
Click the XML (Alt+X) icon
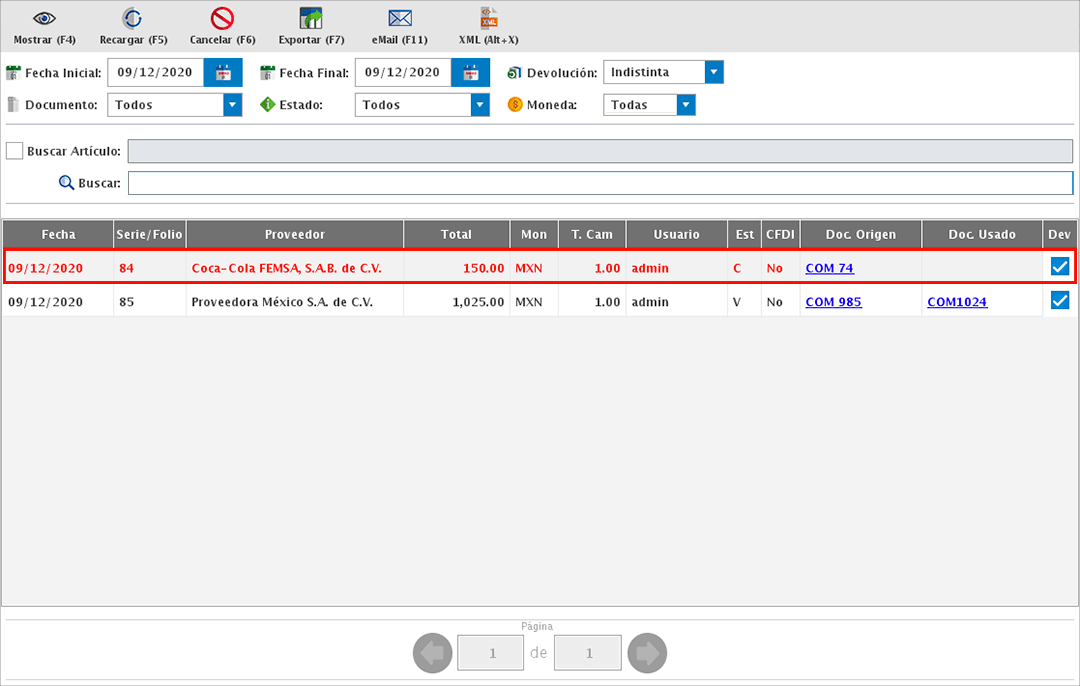488,19
